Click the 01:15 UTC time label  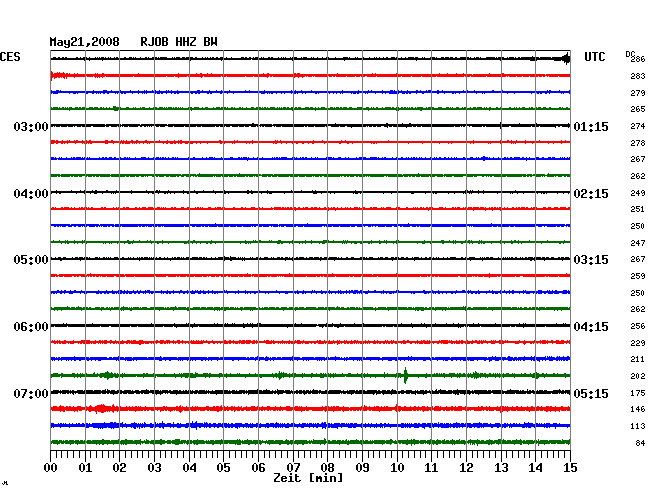point(591,126)
